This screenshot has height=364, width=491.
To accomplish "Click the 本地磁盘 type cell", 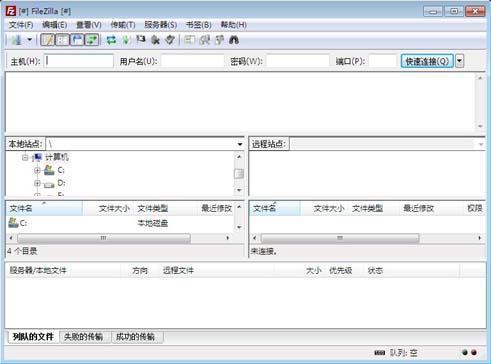I will 153,223.
